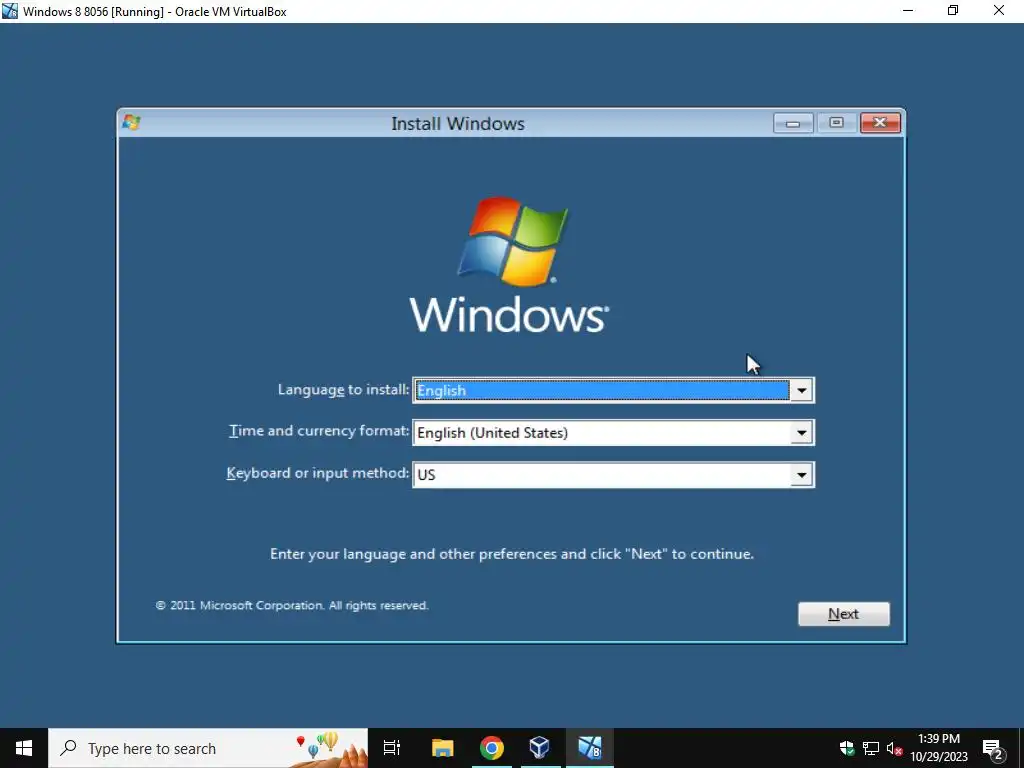The image size is (1024, 768).
Task: Expand the Time and currency format dropdown arrow
Action: coord(801,432)
